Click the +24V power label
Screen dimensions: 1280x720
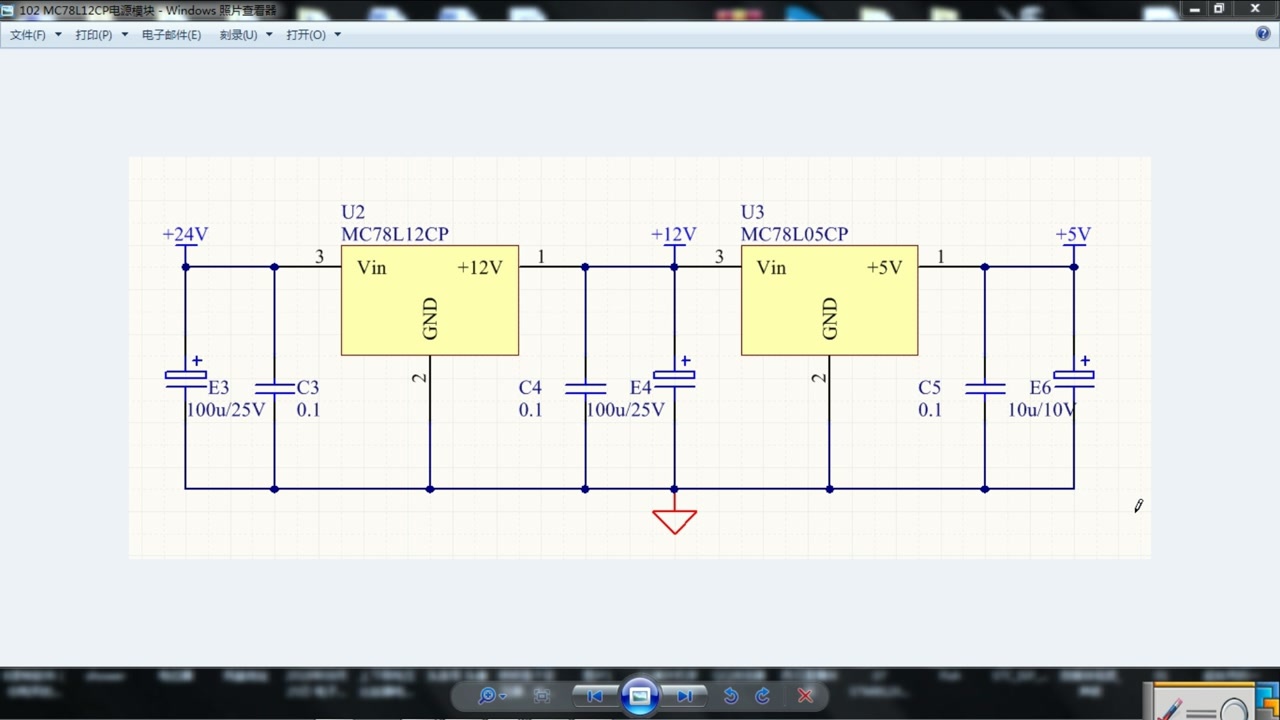tap(185, 235)
